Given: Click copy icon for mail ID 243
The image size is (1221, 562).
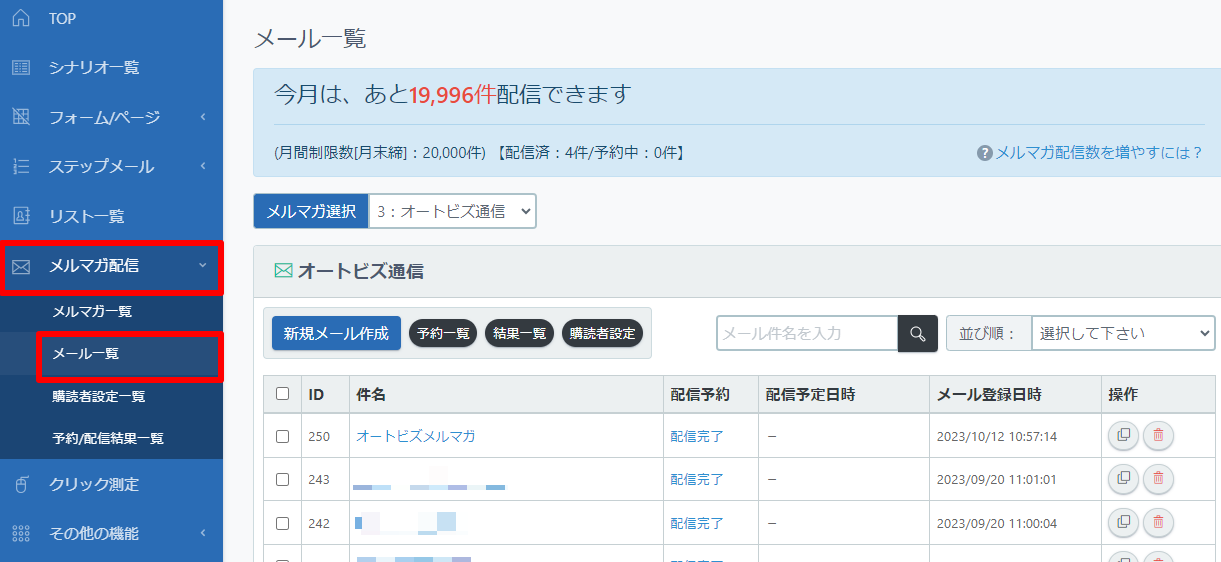Looking at the screenshot, I should coord(1123,479).
